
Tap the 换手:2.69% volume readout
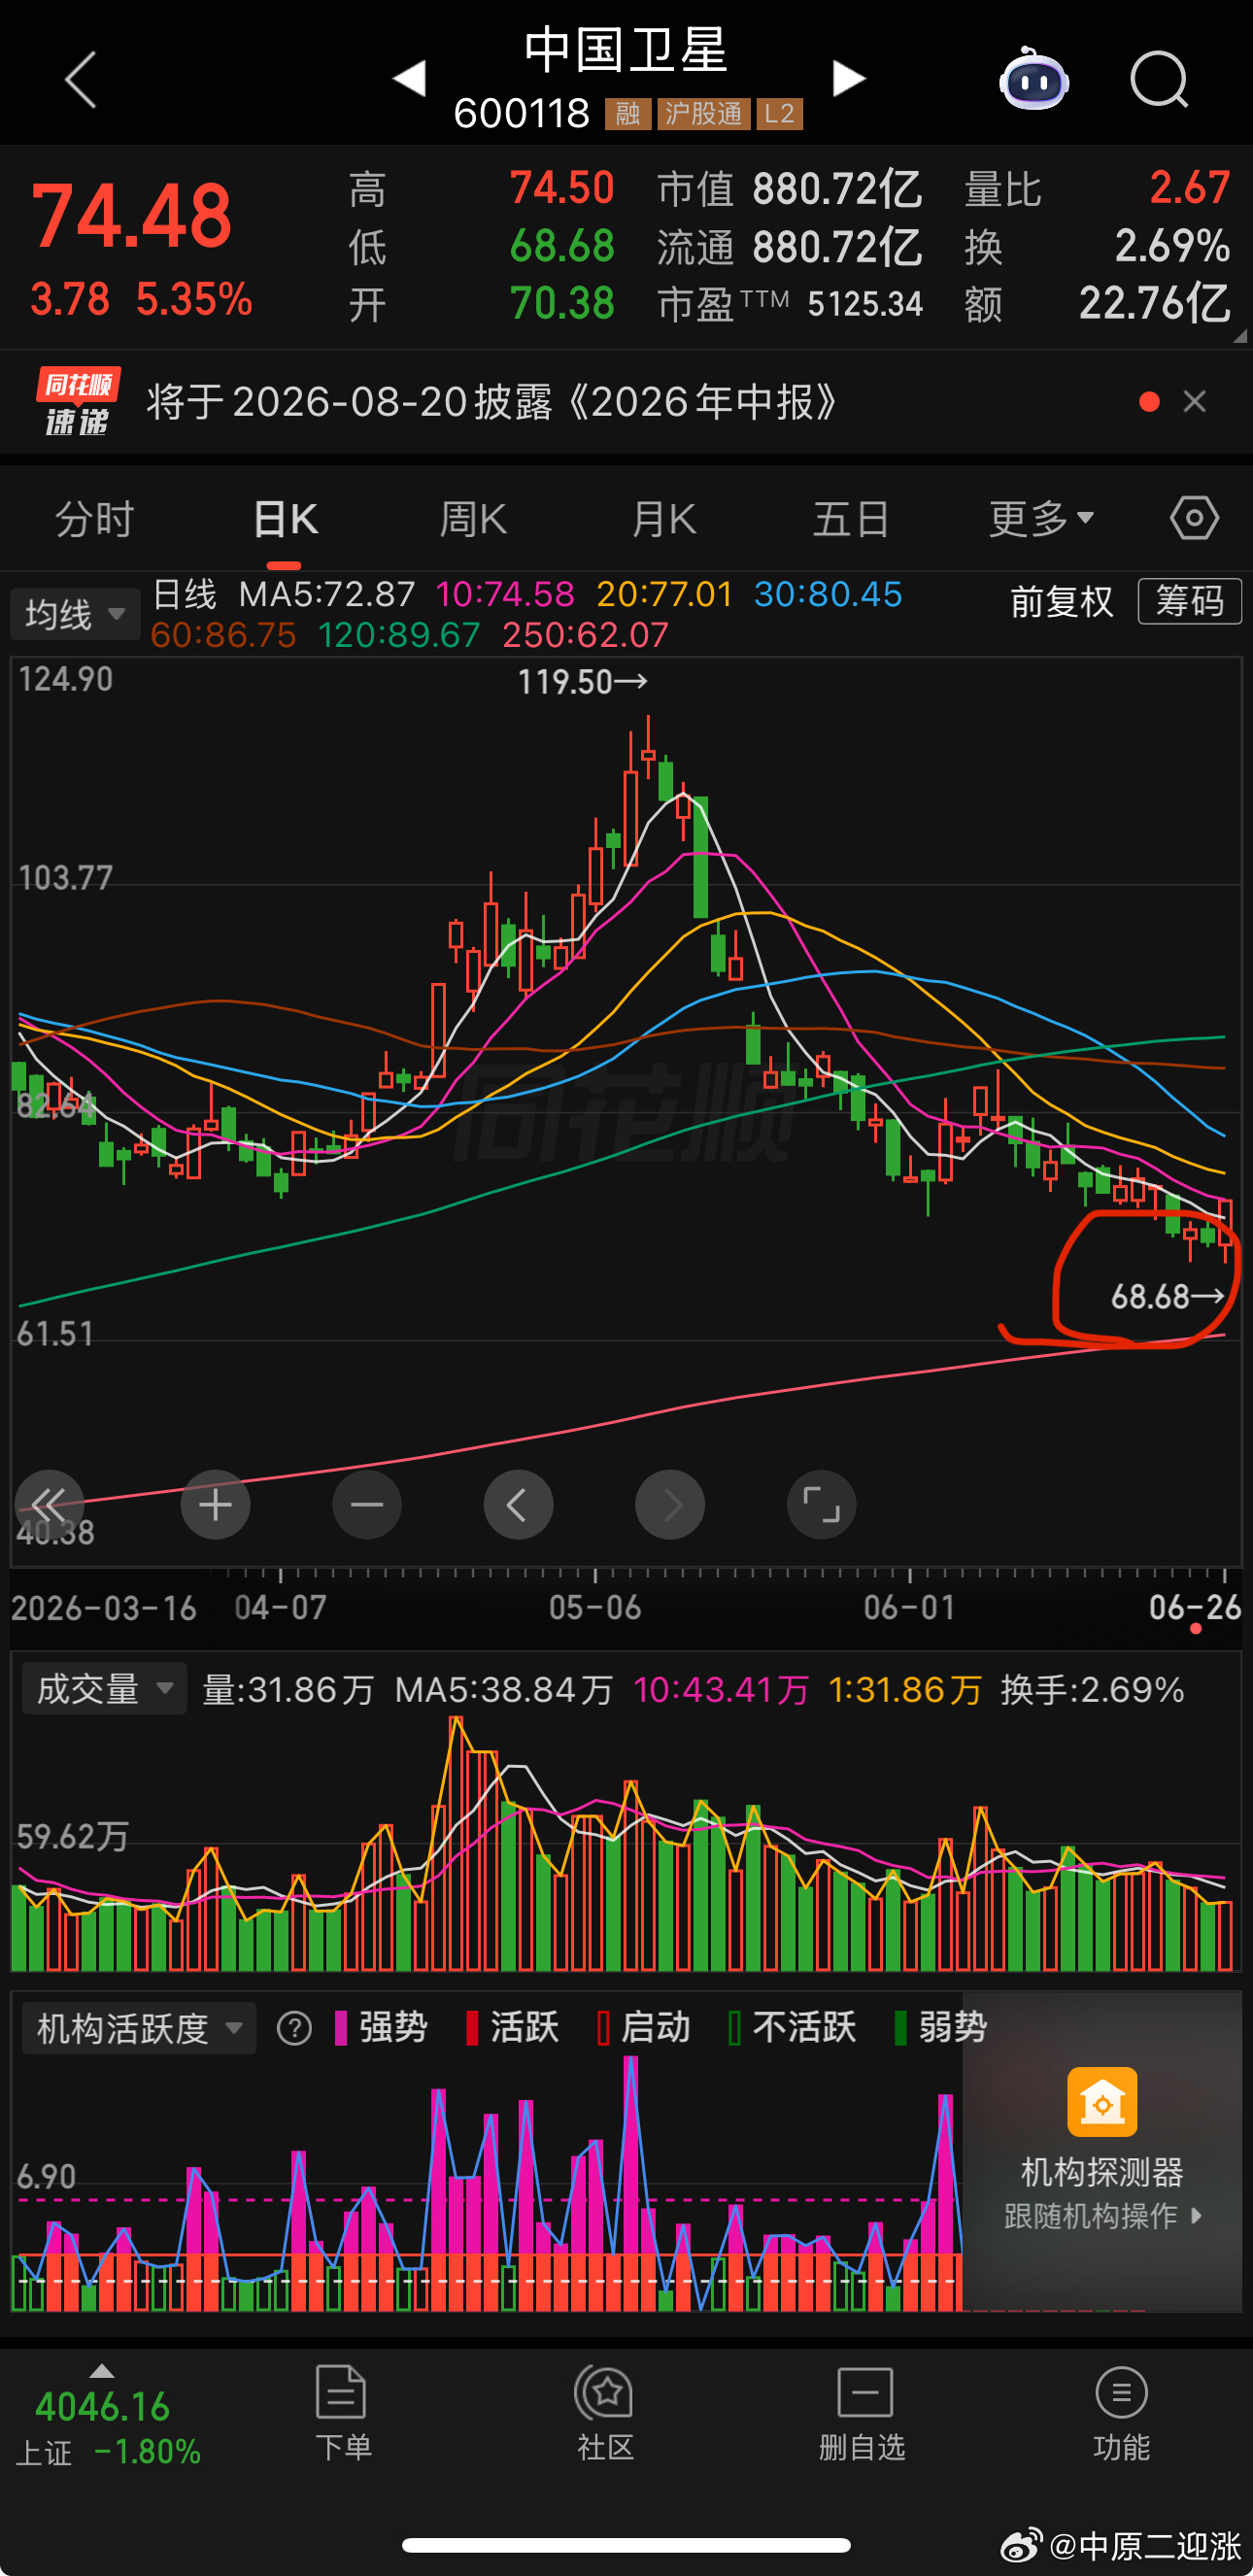[1092, 1689]
